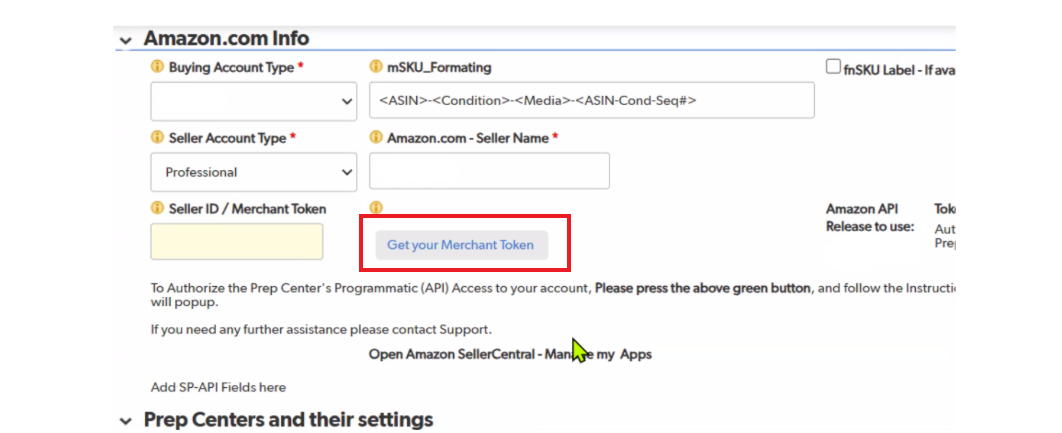
Task: Click the Amazon API Release to use label
Action: click(870, 218)
